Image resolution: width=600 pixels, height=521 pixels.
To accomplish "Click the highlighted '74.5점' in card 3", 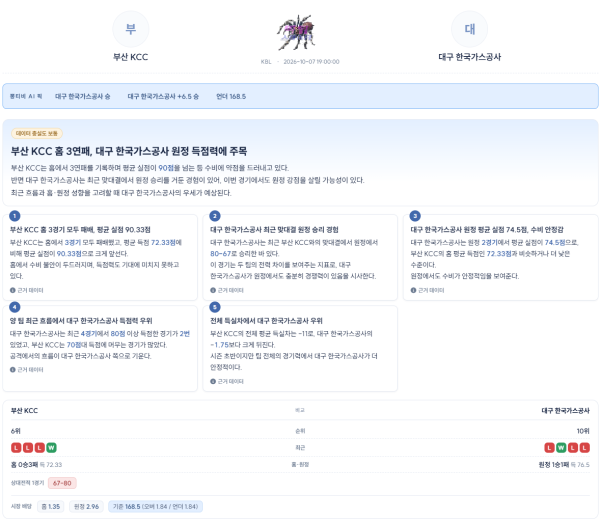I will 555,243.
